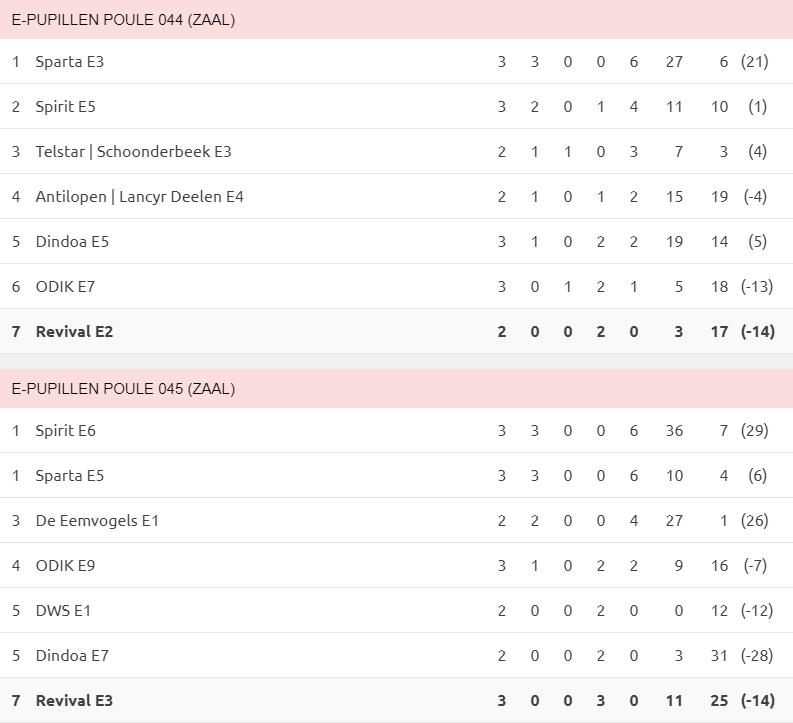Select the Sparta E3 team row

click(396, 61)
